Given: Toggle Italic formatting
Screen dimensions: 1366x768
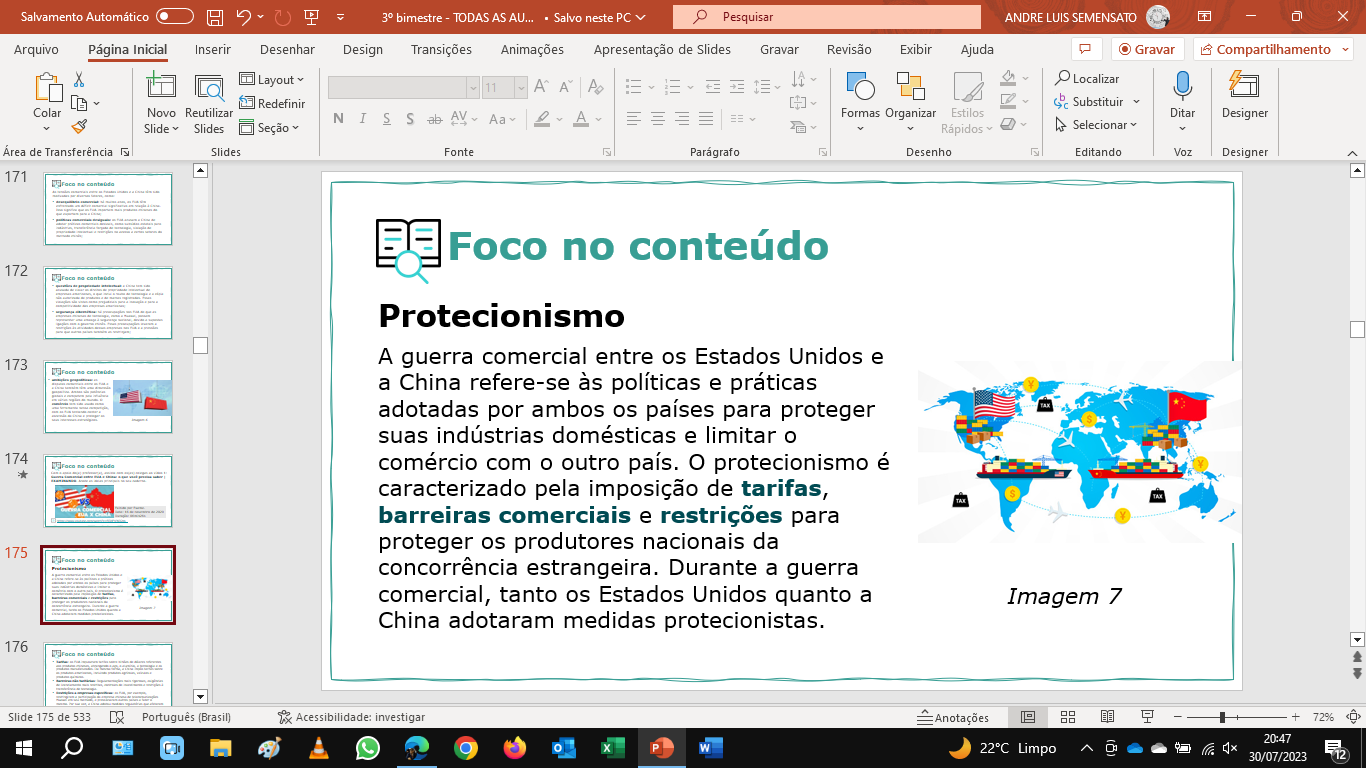Looking at the screenshot, I should [x=364, y=119].
